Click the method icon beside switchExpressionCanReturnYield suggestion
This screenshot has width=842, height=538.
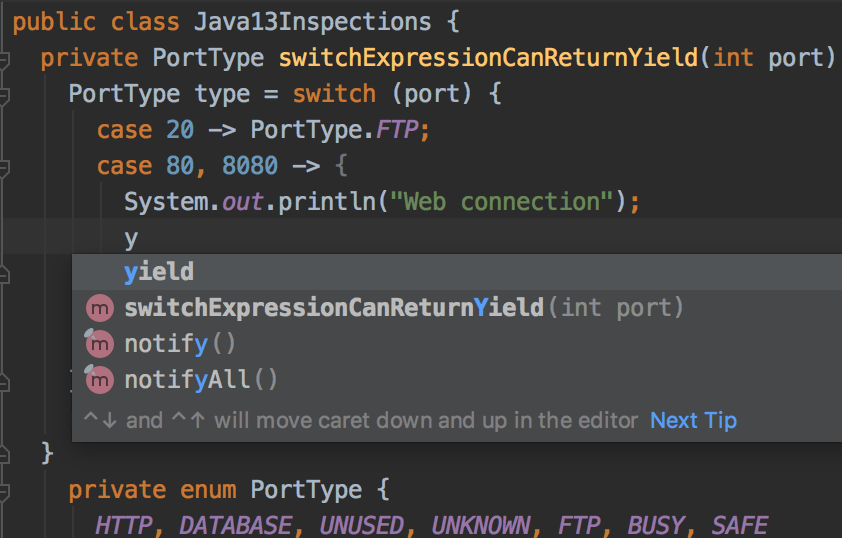coord(100,308)
